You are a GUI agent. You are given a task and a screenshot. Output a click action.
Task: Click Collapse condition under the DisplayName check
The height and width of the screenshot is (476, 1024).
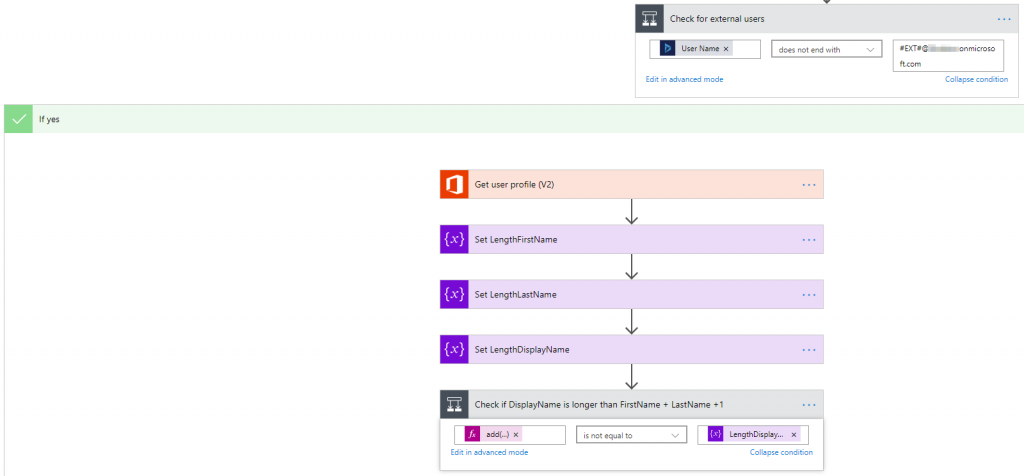(781, 453)
